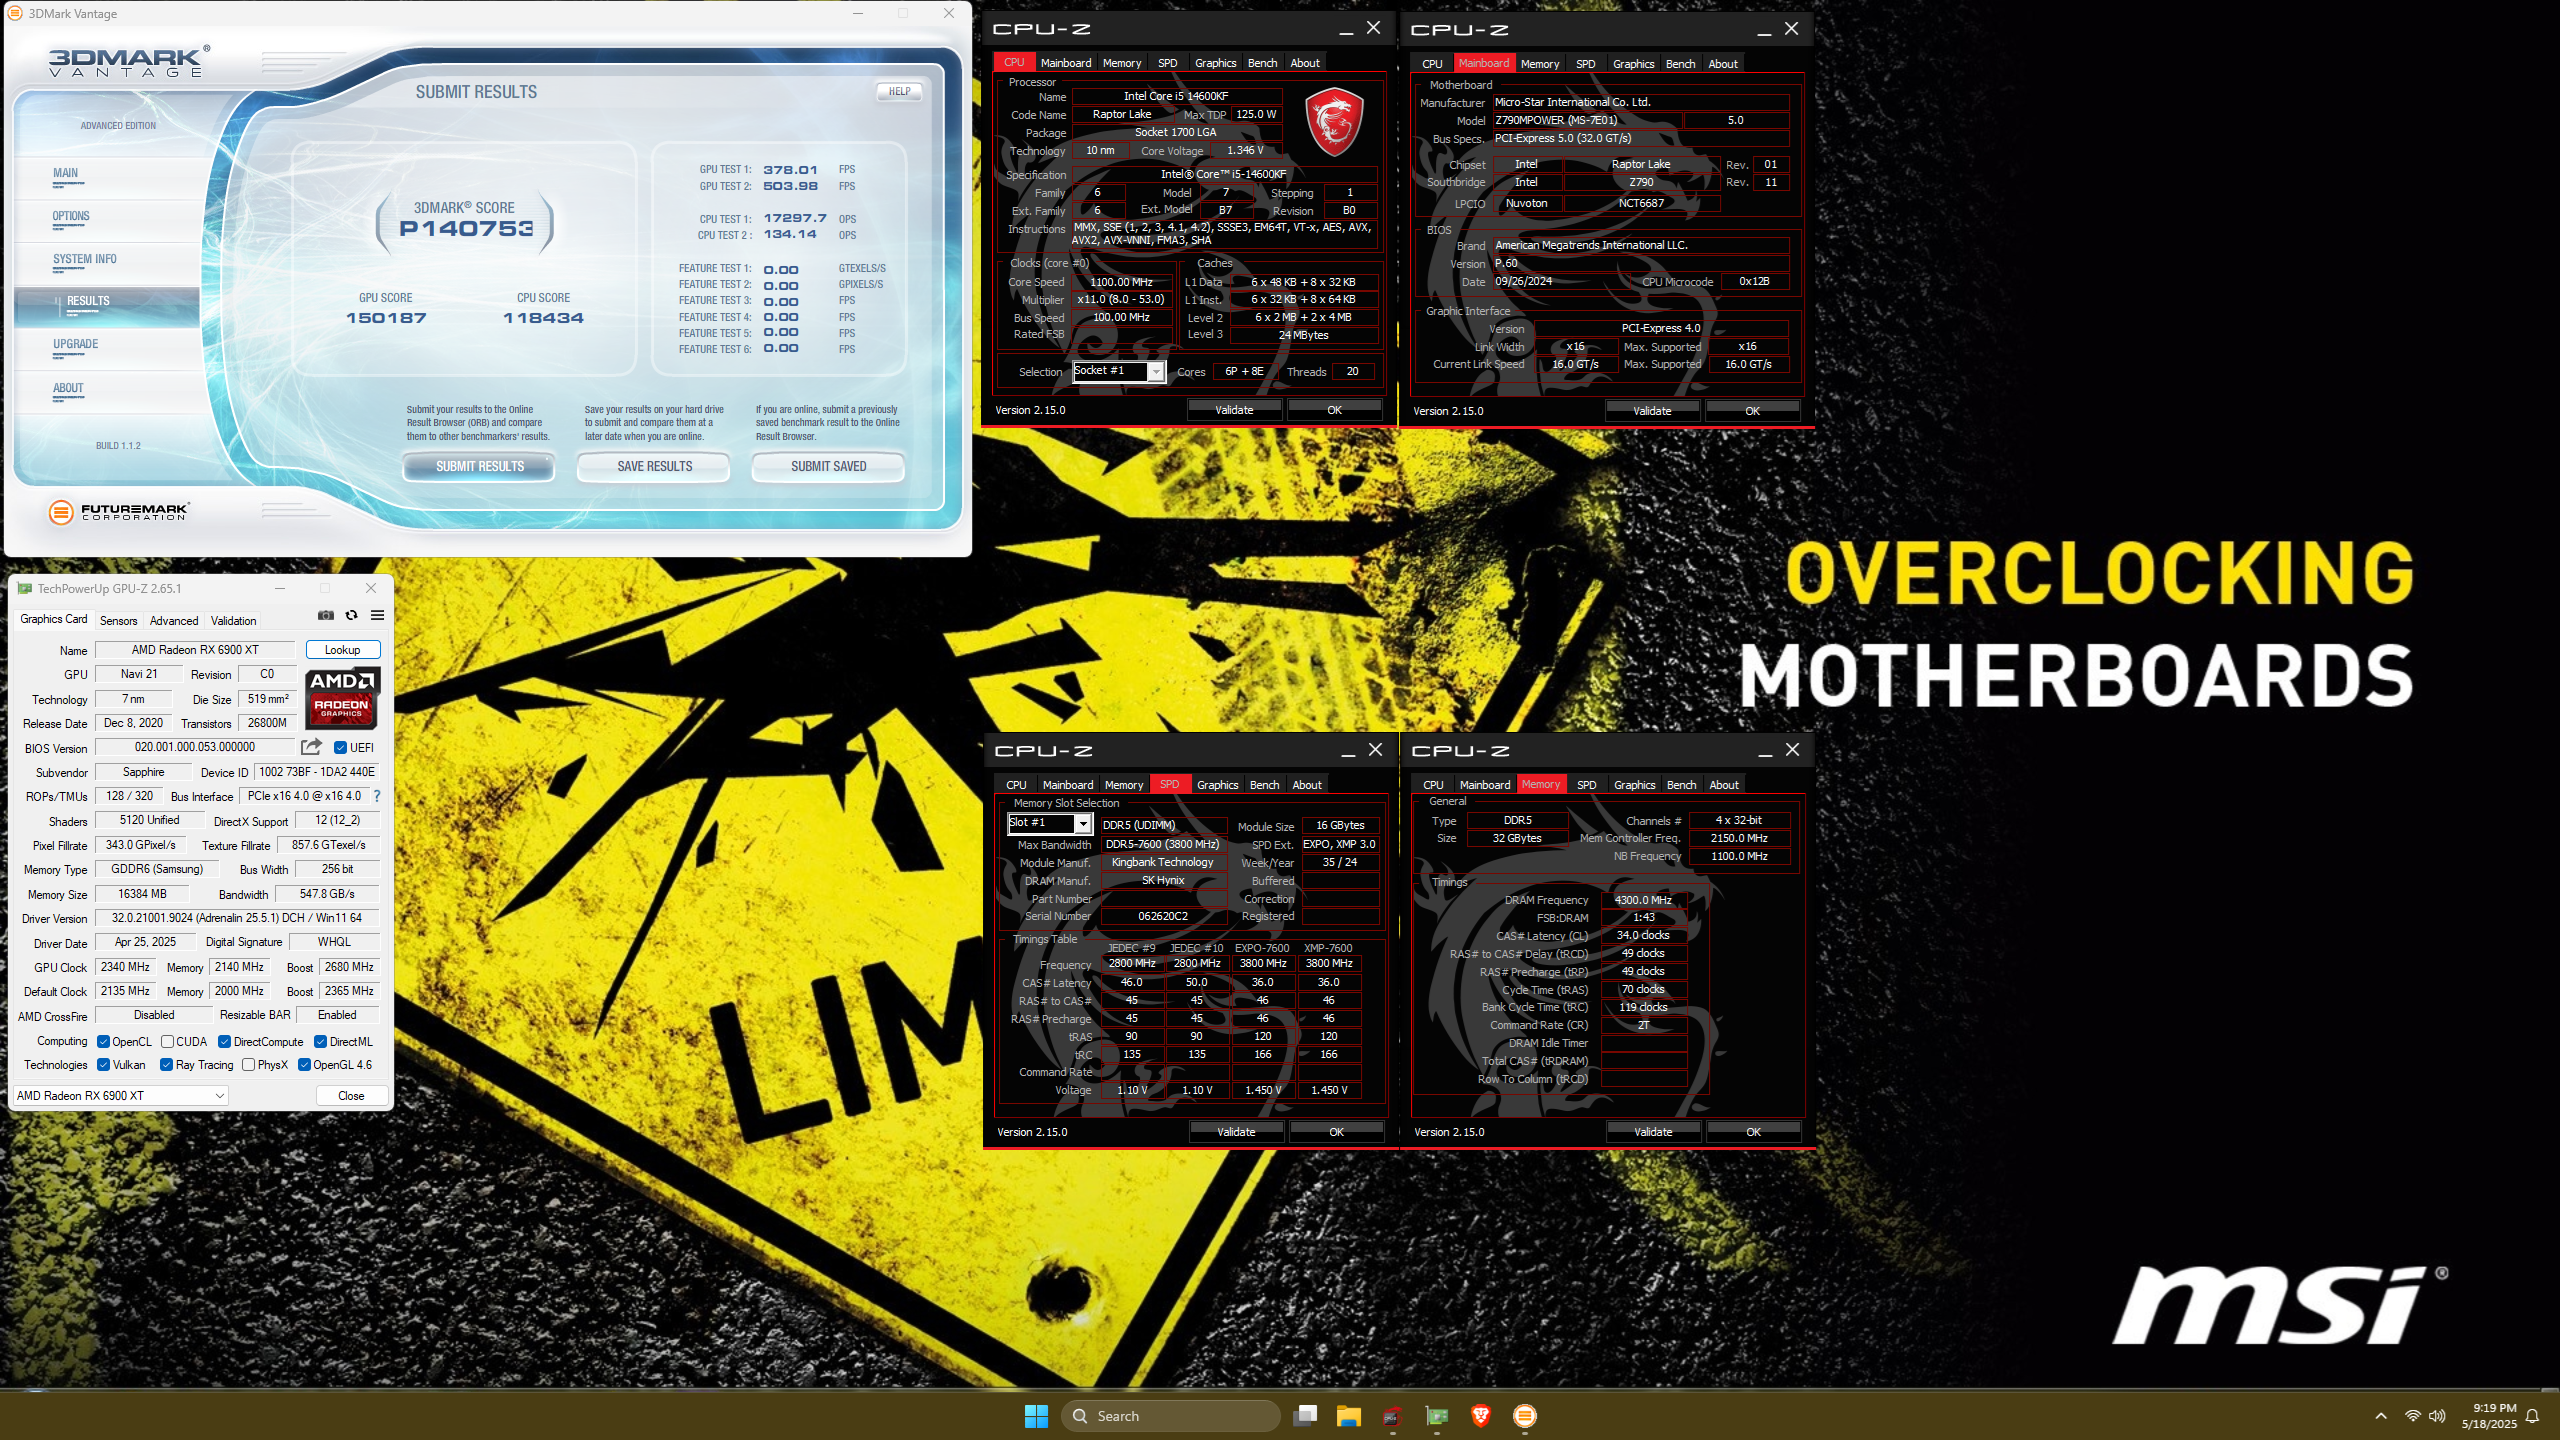The image size is (2560, 1440).
Task: Open Task View from the taskbar
Action: point(1305,1416)
